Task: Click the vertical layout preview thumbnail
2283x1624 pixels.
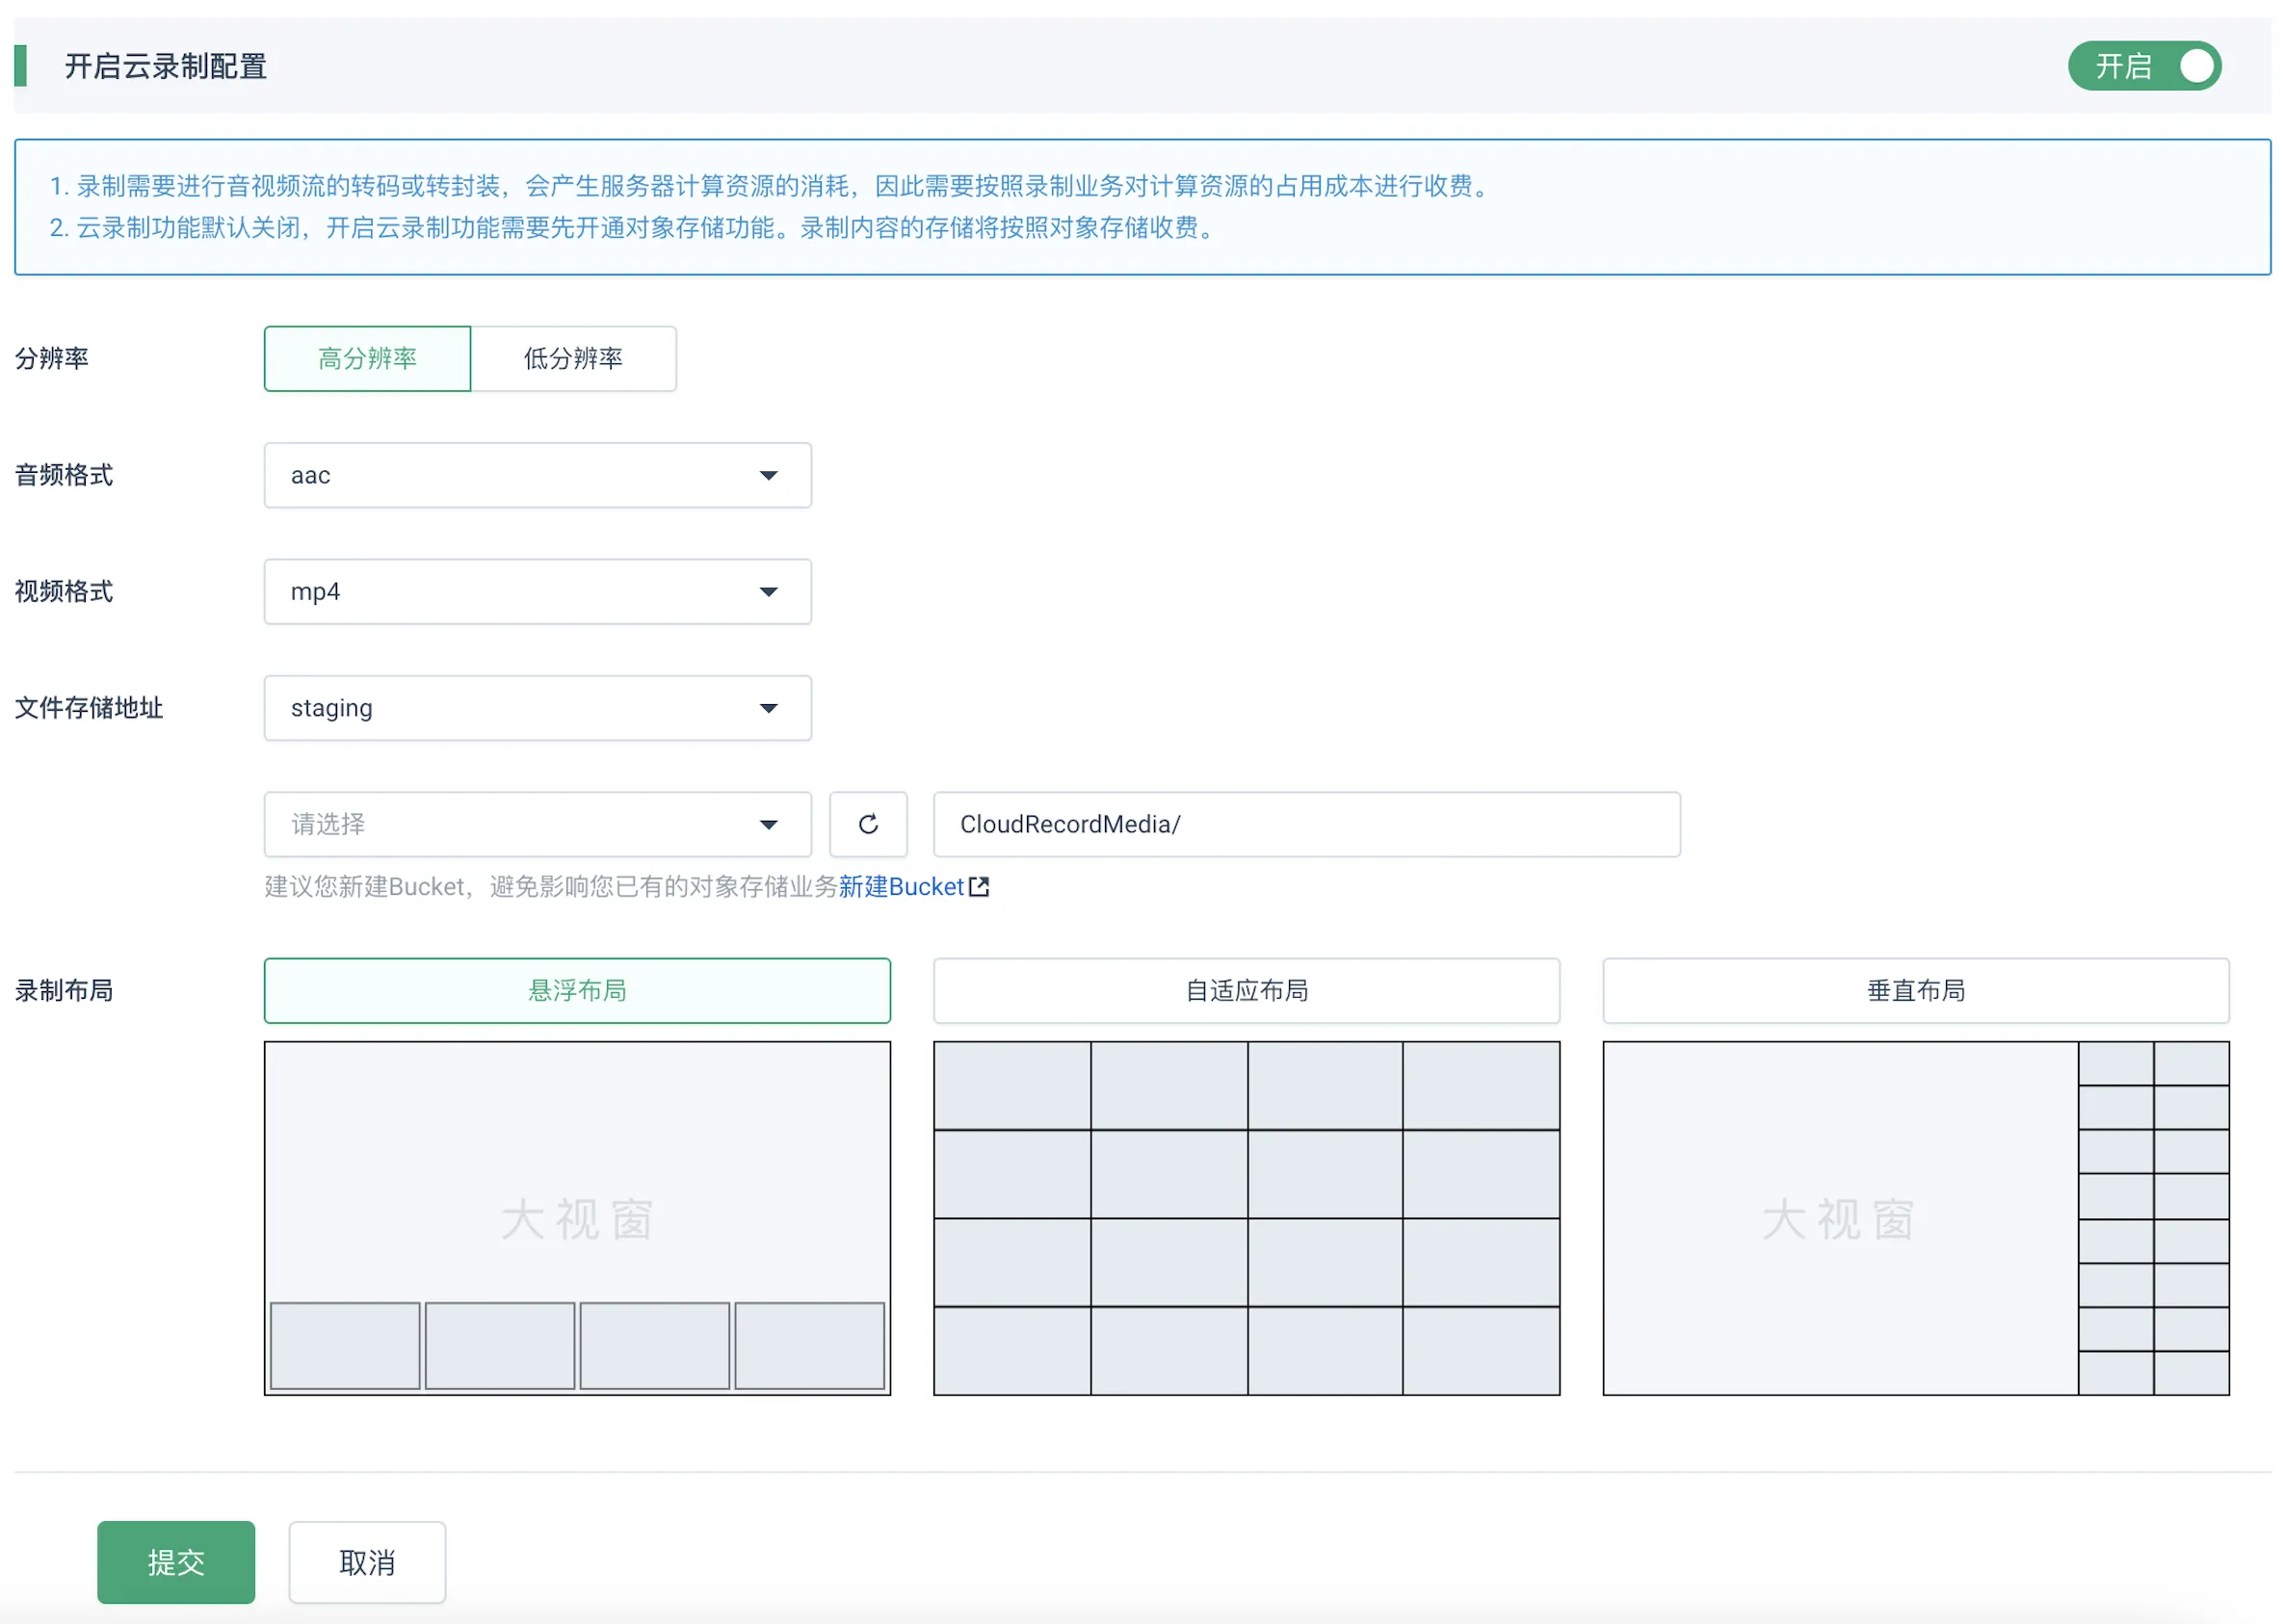Action: click(1915, 1218)
